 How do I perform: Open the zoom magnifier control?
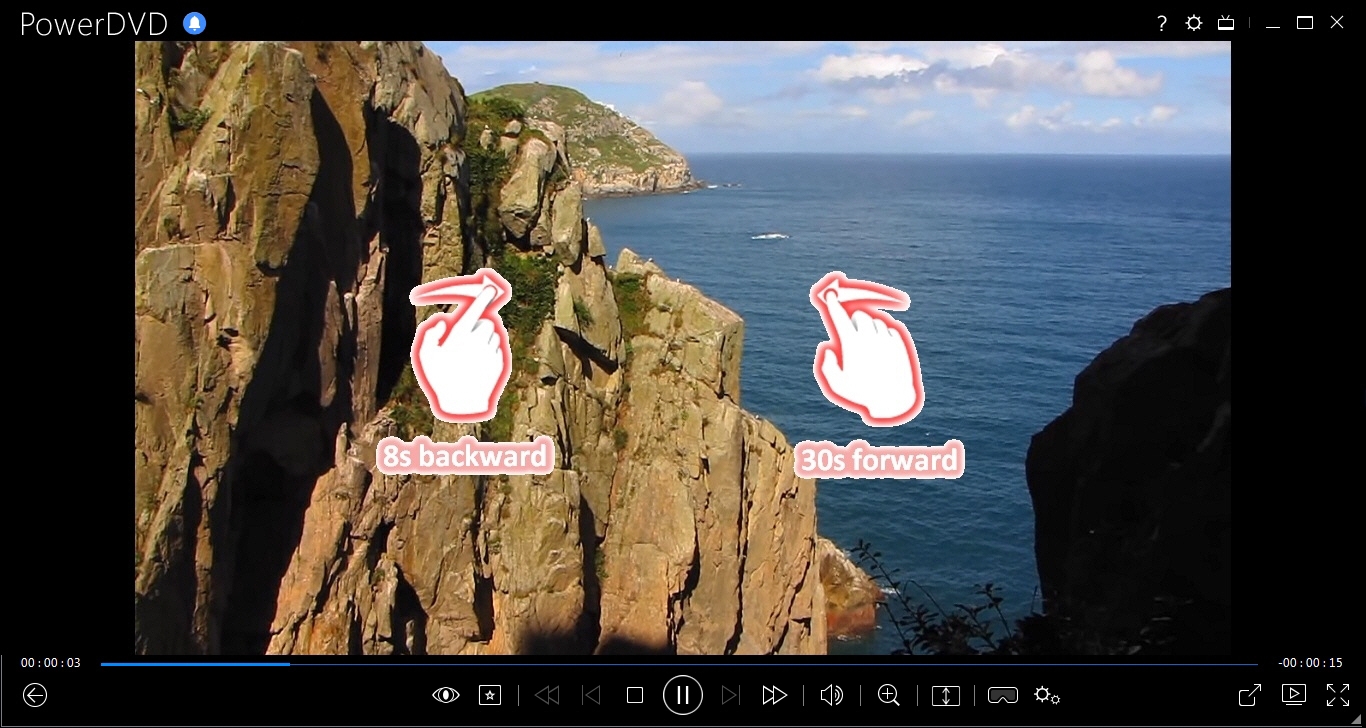888,695
